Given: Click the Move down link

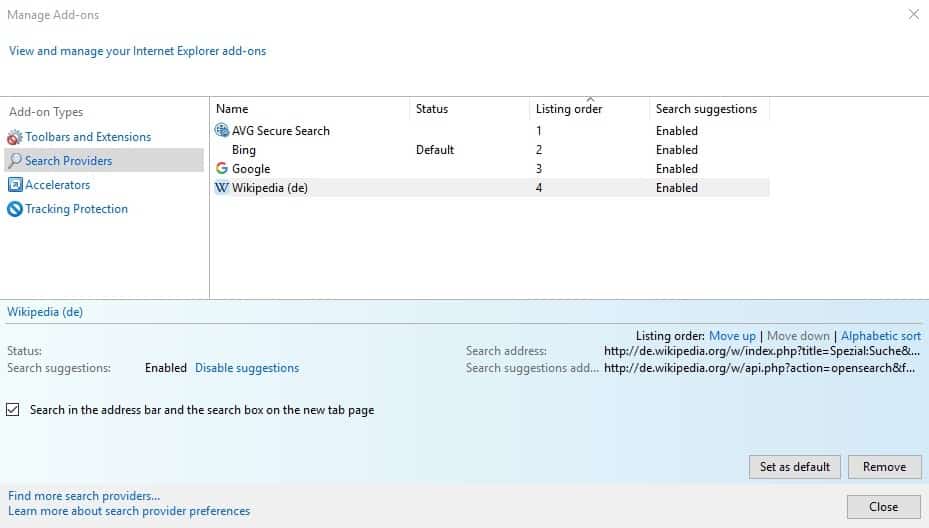Looking at the screenshot, I should click(798, 336).
